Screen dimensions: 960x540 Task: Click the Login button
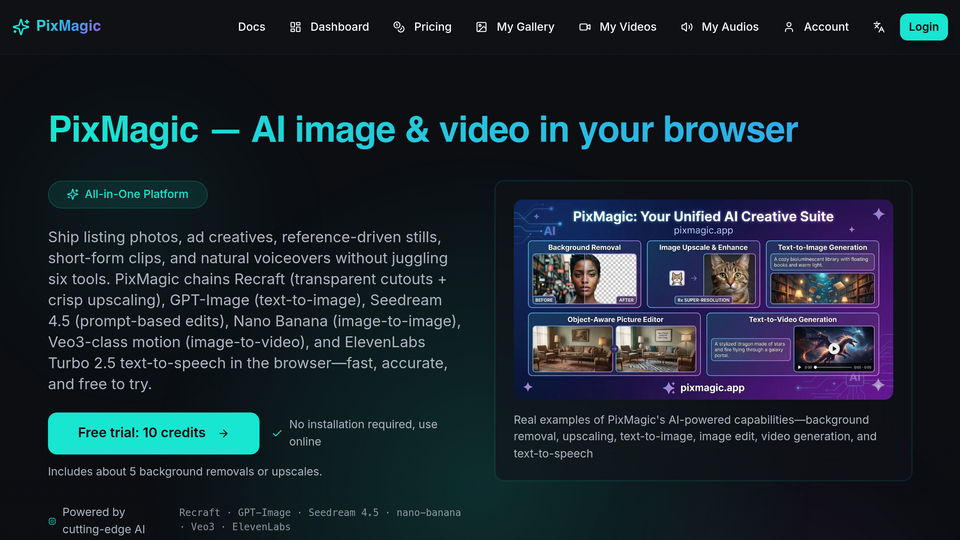[x=923, y=27]
